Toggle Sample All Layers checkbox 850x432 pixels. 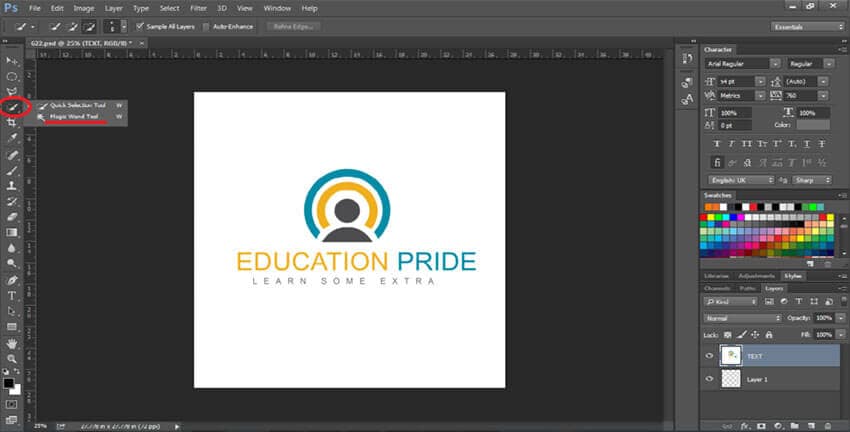point(140,26)
